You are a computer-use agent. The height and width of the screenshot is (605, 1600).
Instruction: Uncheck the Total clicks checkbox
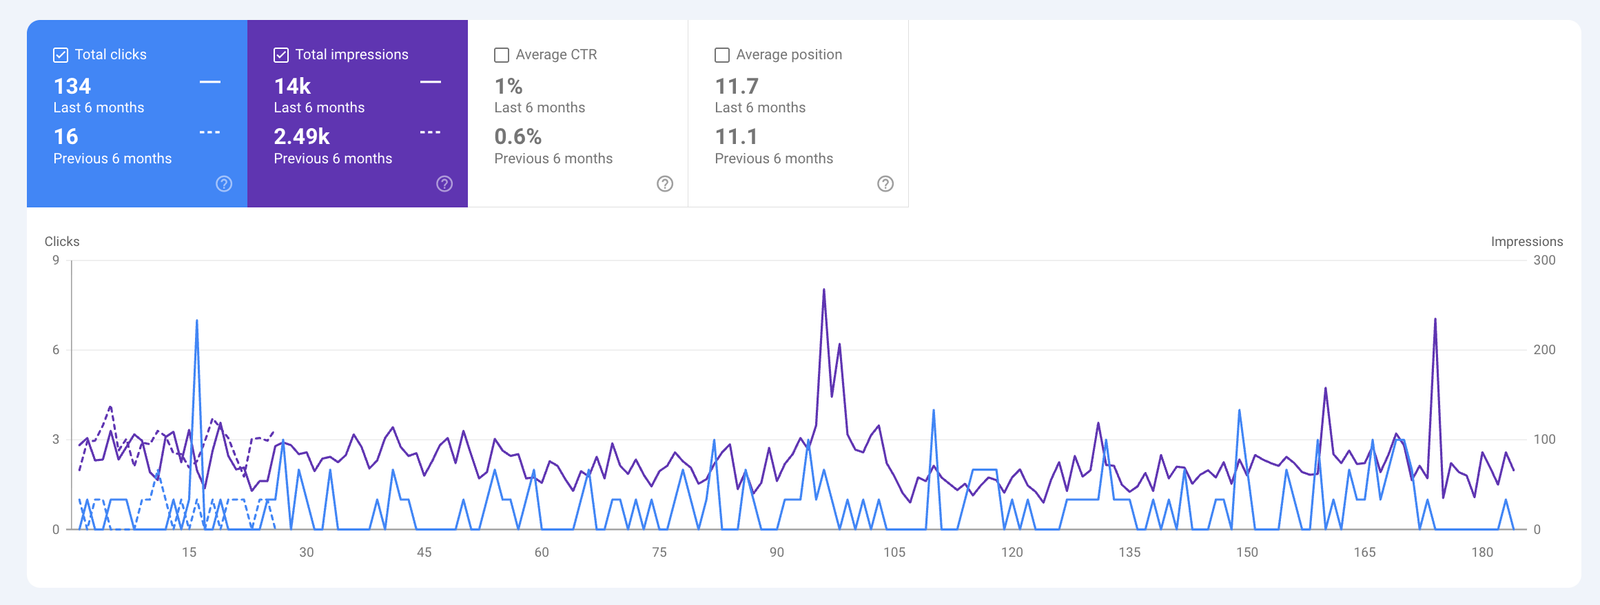point(61,55)
